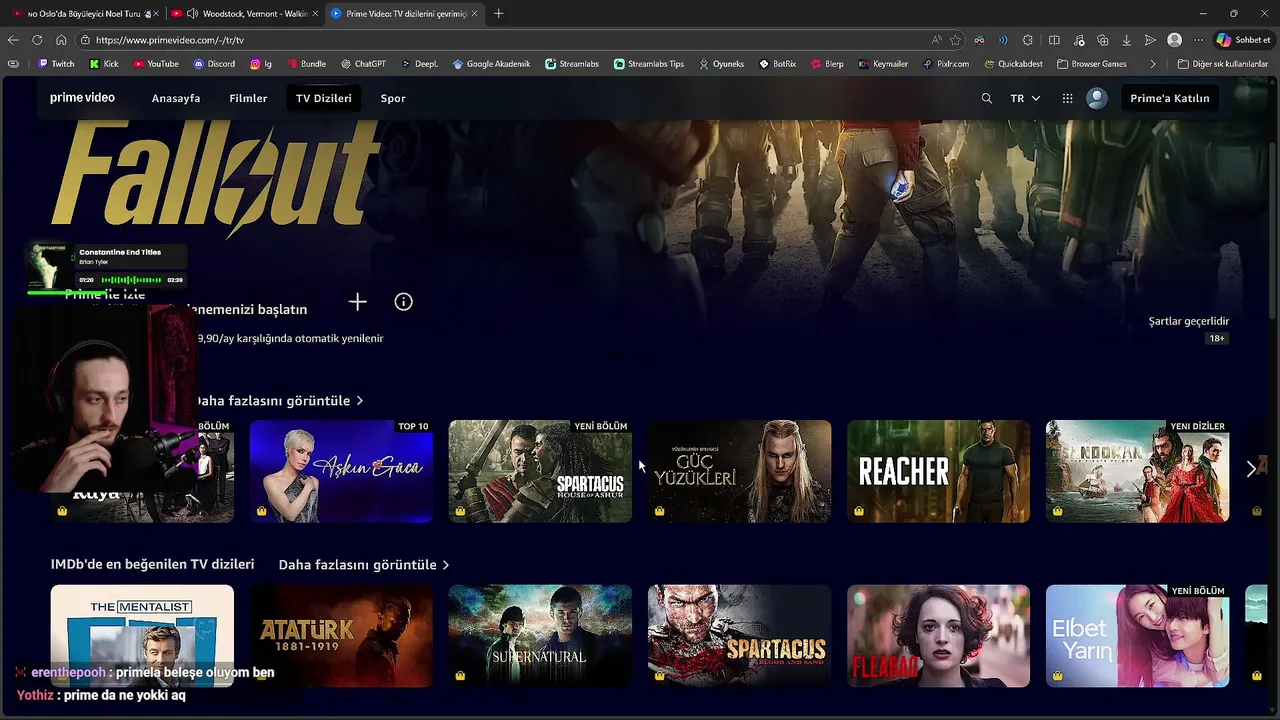Screen dimensions: 1280x720
Task: Click the prime video logo
Action: [x=82, y=98]
